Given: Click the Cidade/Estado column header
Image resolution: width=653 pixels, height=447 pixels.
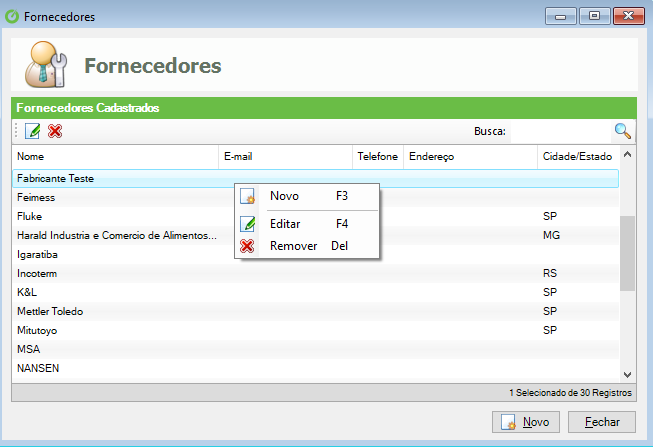Looking at the screenshot, I should tap(578, 157).
